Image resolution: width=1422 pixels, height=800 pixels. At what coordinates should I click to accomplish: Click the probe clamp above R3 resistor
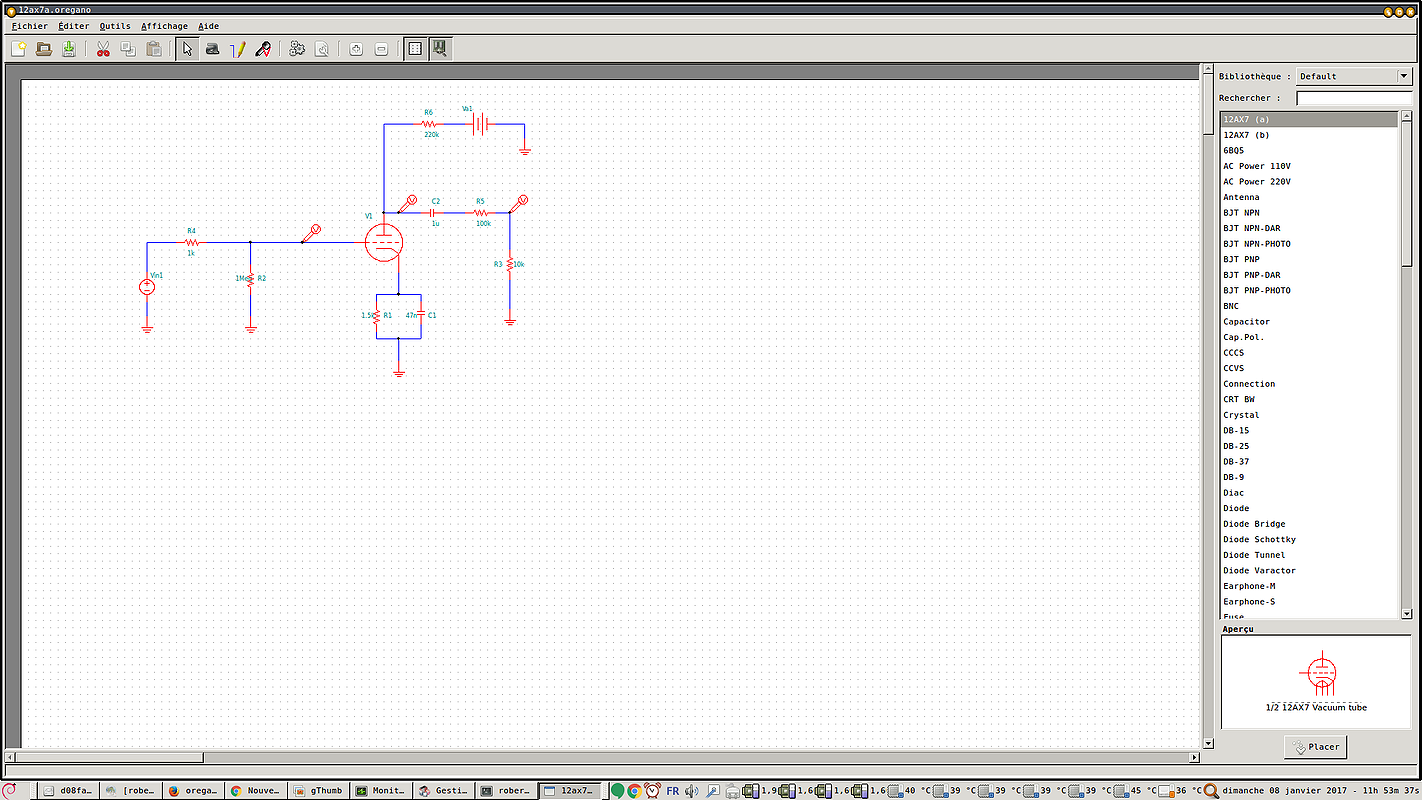(x=517, y=204)
